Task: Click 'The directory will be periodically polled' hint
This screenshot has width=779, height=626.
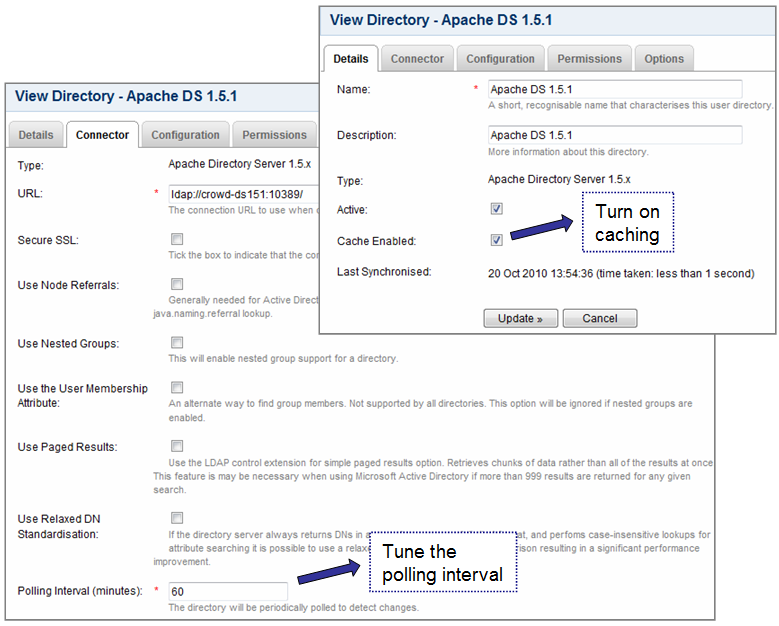Action: 293,607
